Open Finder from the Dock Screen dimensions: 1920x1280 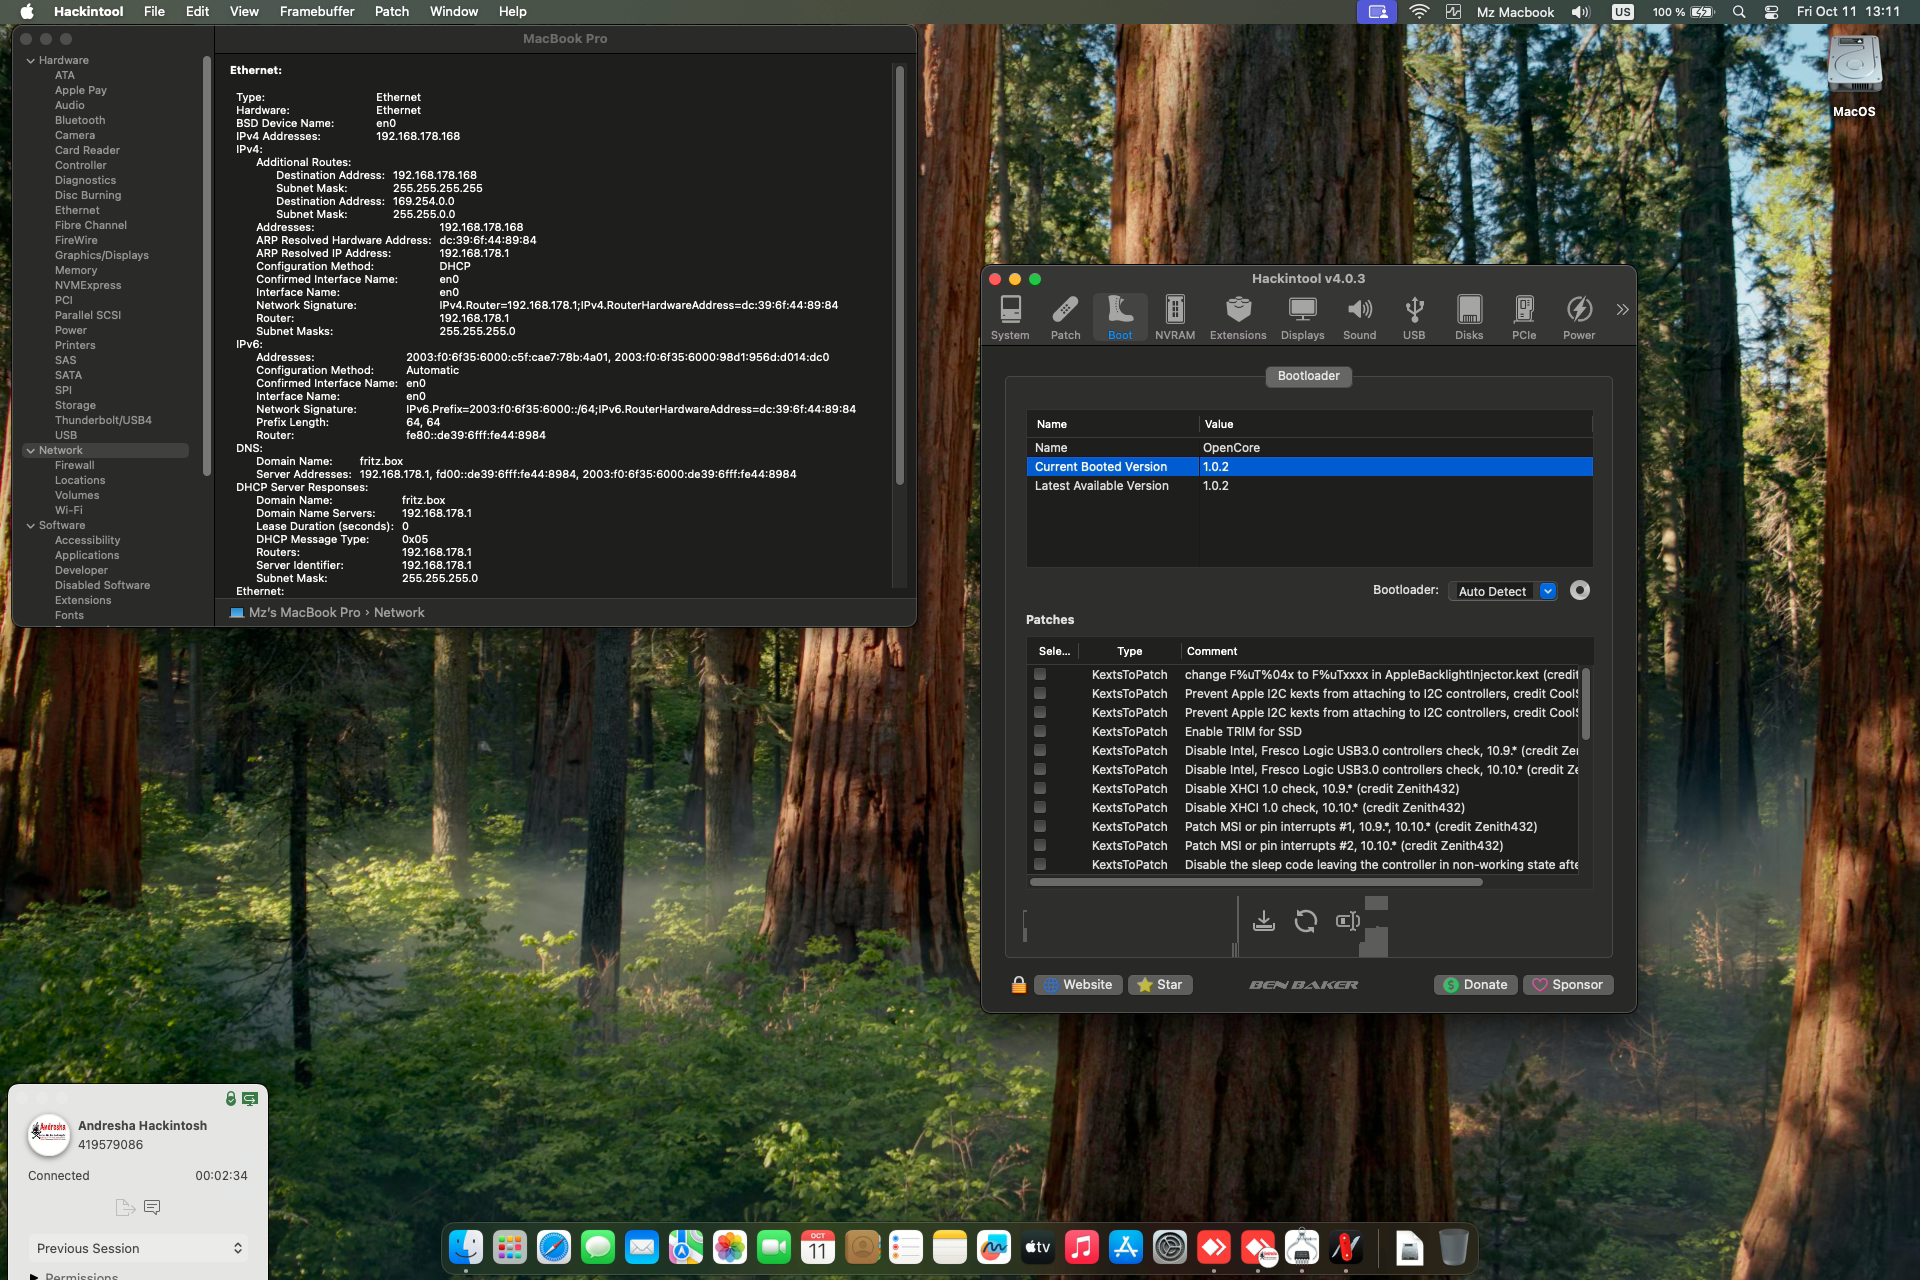pyautogui.click(x=466, y=1247)
